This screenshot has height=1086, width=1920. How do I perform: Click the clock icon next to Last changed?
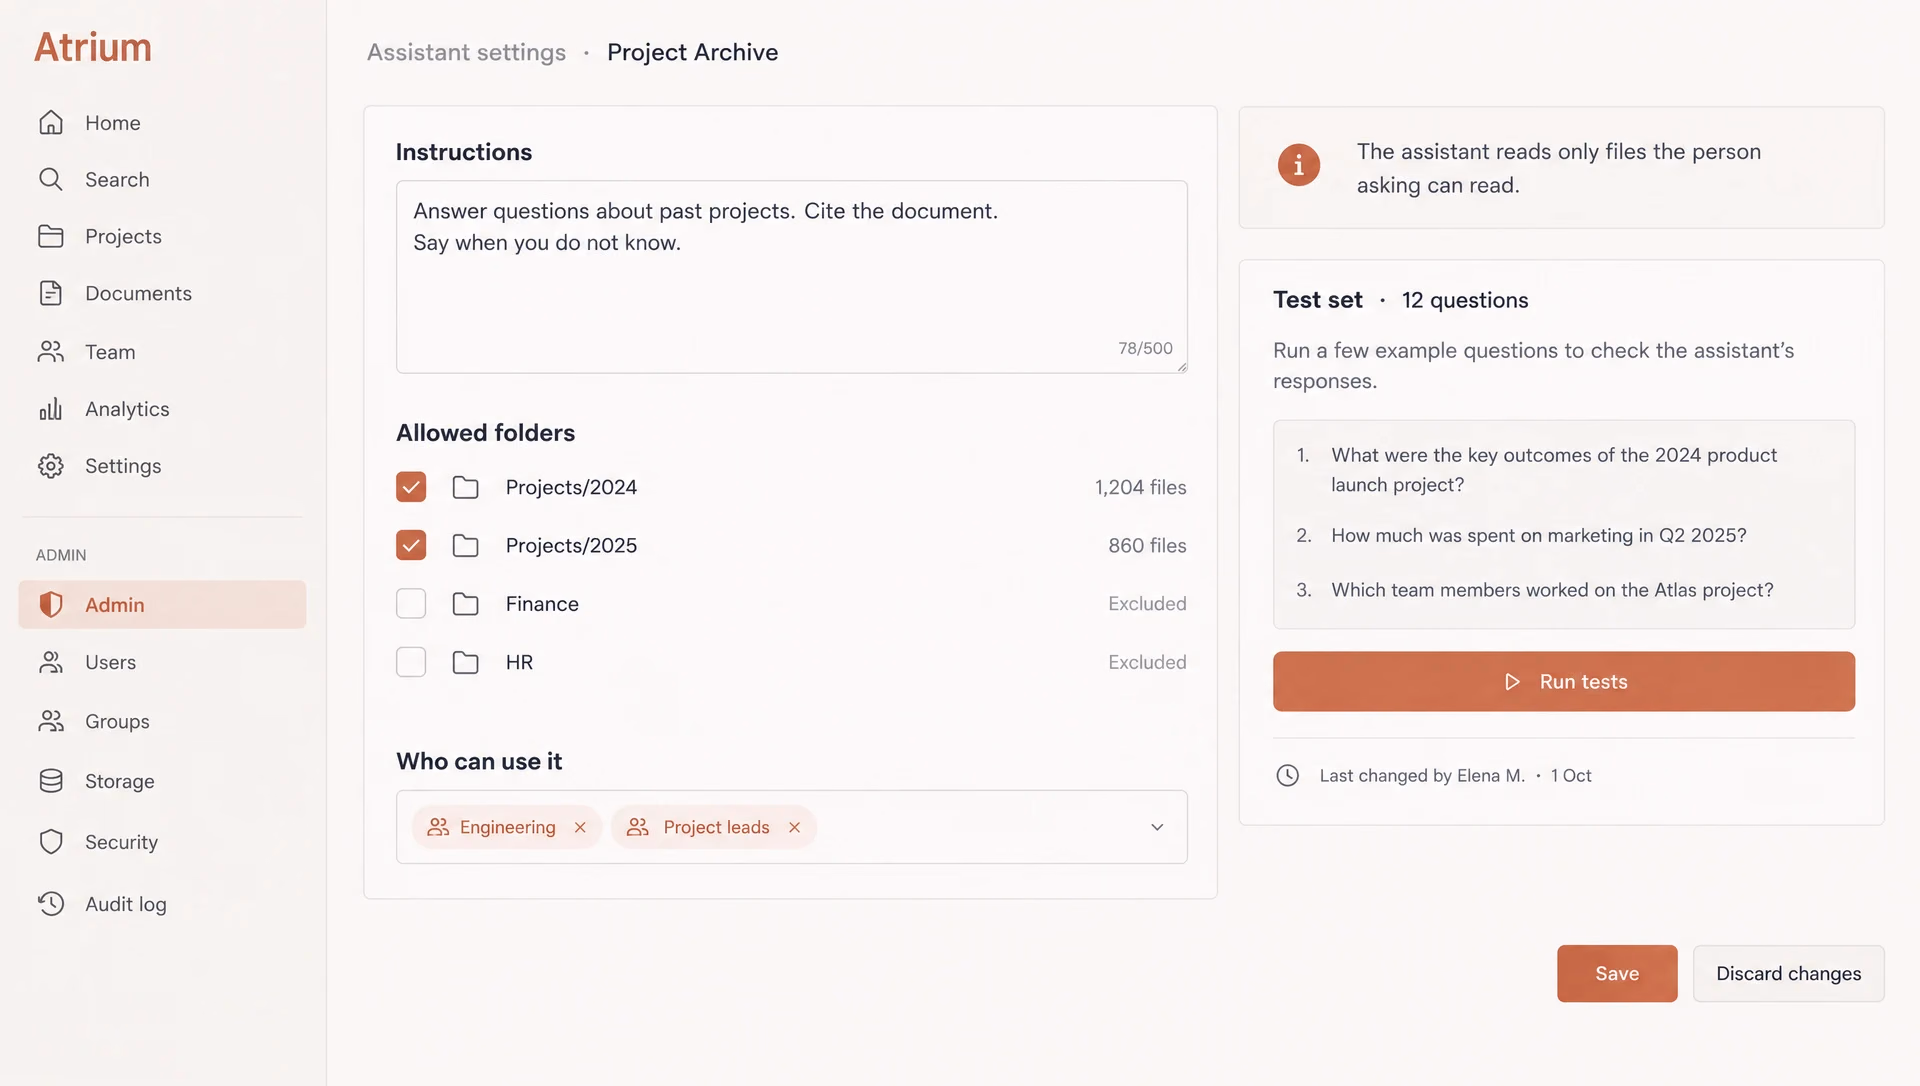click(1287, 775)
